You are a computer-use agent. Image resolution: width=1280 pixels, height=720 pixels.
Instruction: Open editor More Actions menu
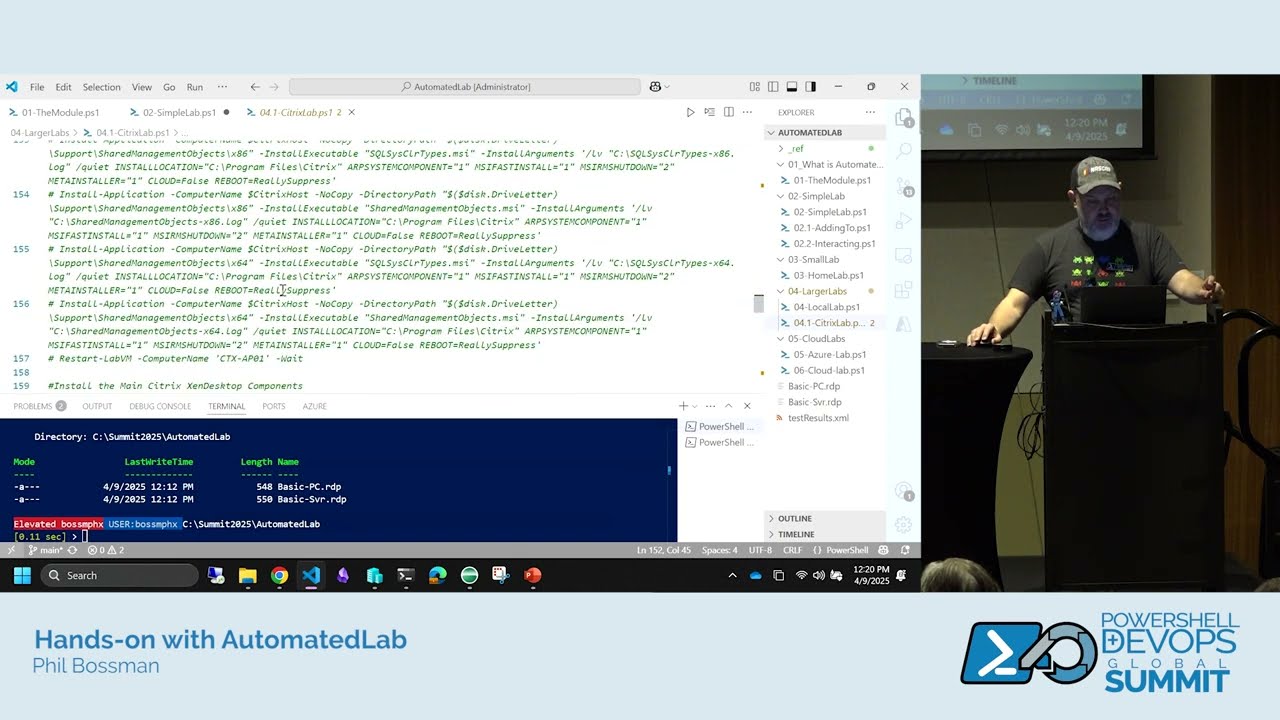pos(748,112)
